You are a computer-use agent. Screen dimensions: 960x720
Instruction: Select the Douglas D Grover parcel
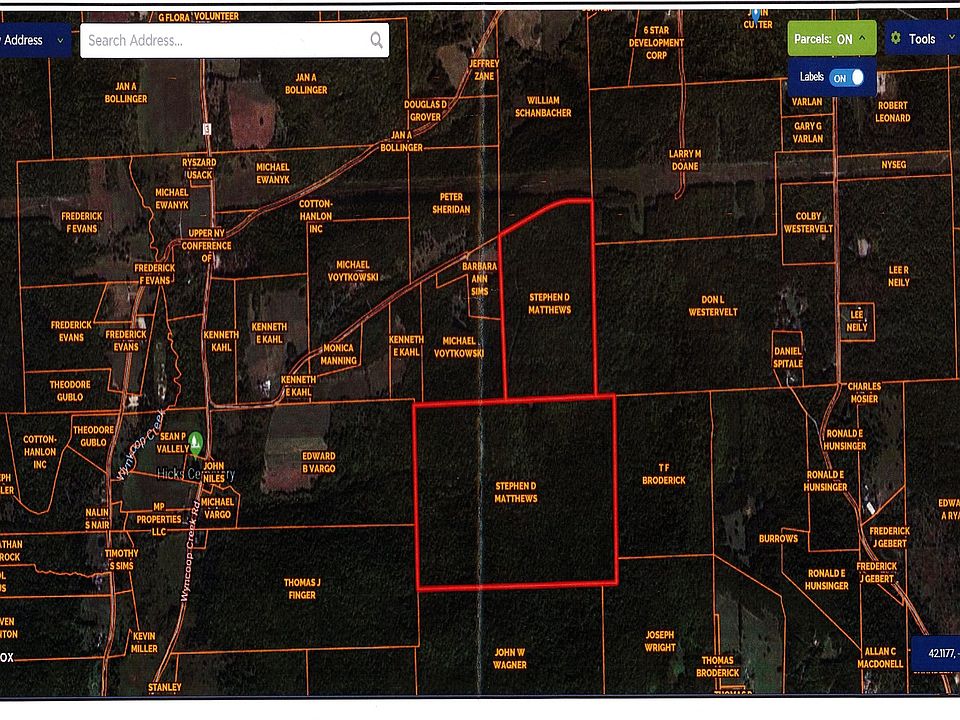tap(425, 111)
